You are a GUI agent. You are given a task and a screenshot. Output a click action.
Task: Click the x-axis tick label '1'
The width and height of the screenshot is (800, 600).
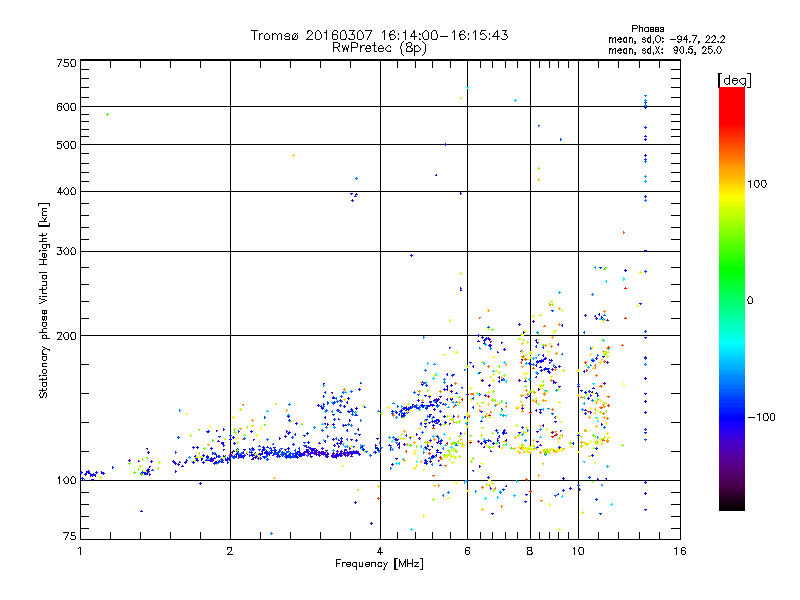pyautogui.click(x=80, y=551)
